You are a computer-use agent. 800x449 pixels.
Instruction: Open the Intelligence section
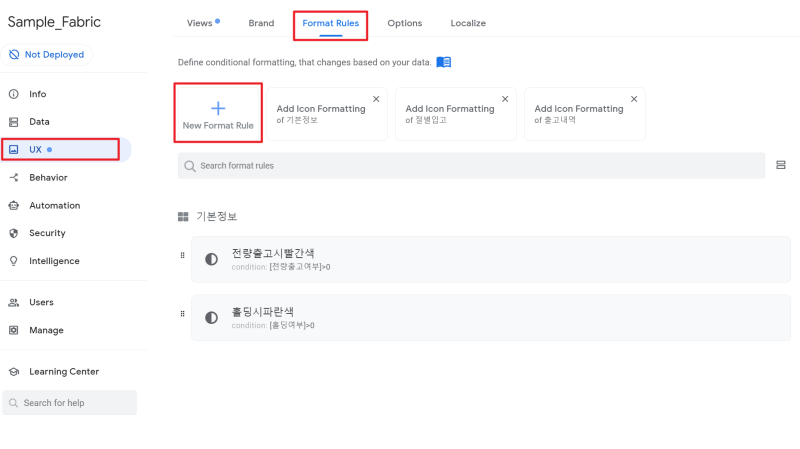54,261
